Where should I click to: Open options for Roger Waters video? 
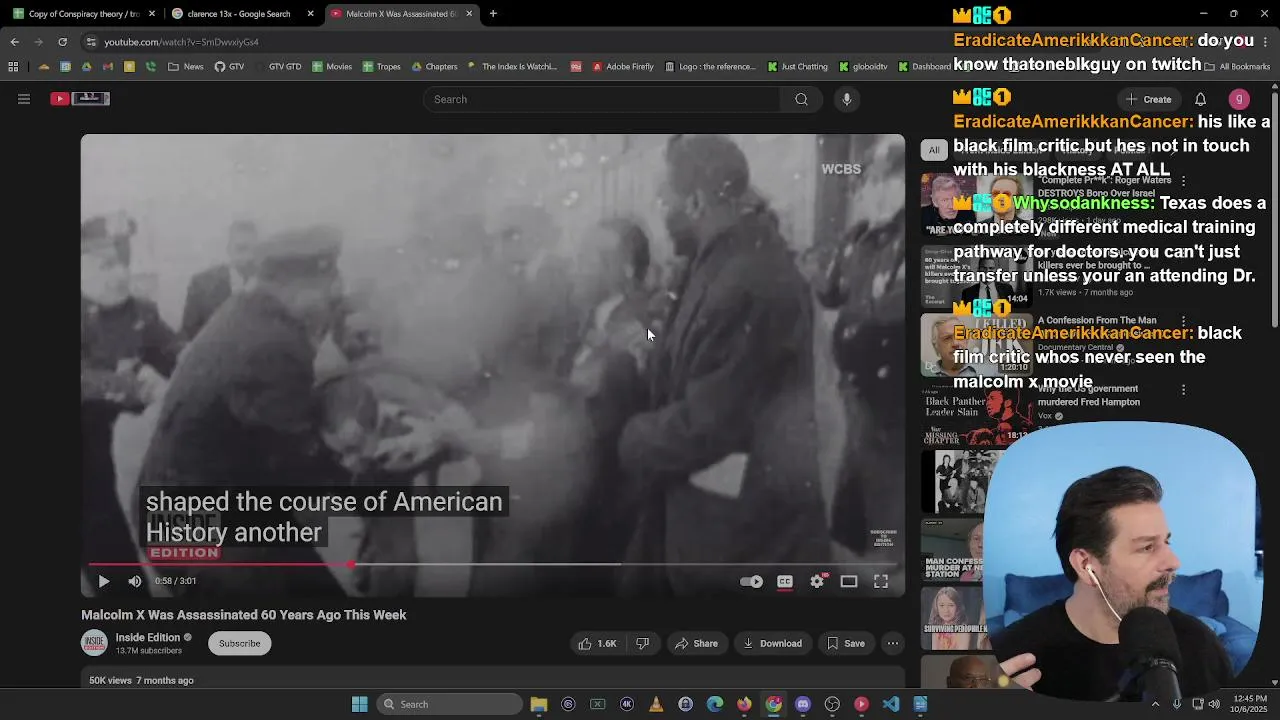tap(1184, 181)
